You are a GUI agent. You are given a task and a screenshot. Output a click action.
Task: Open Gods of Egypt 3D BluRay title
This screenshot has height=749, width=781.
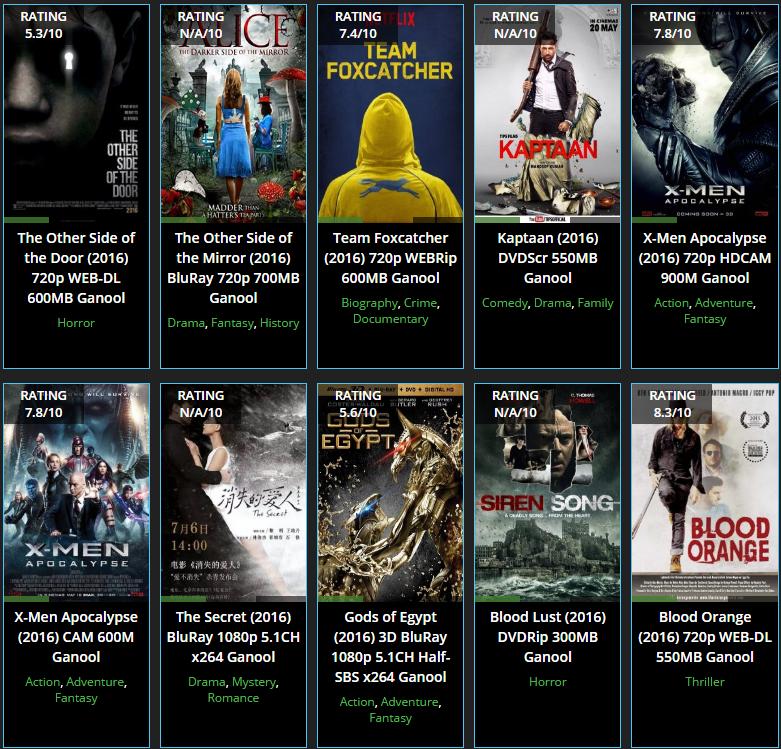coord(390,647)
